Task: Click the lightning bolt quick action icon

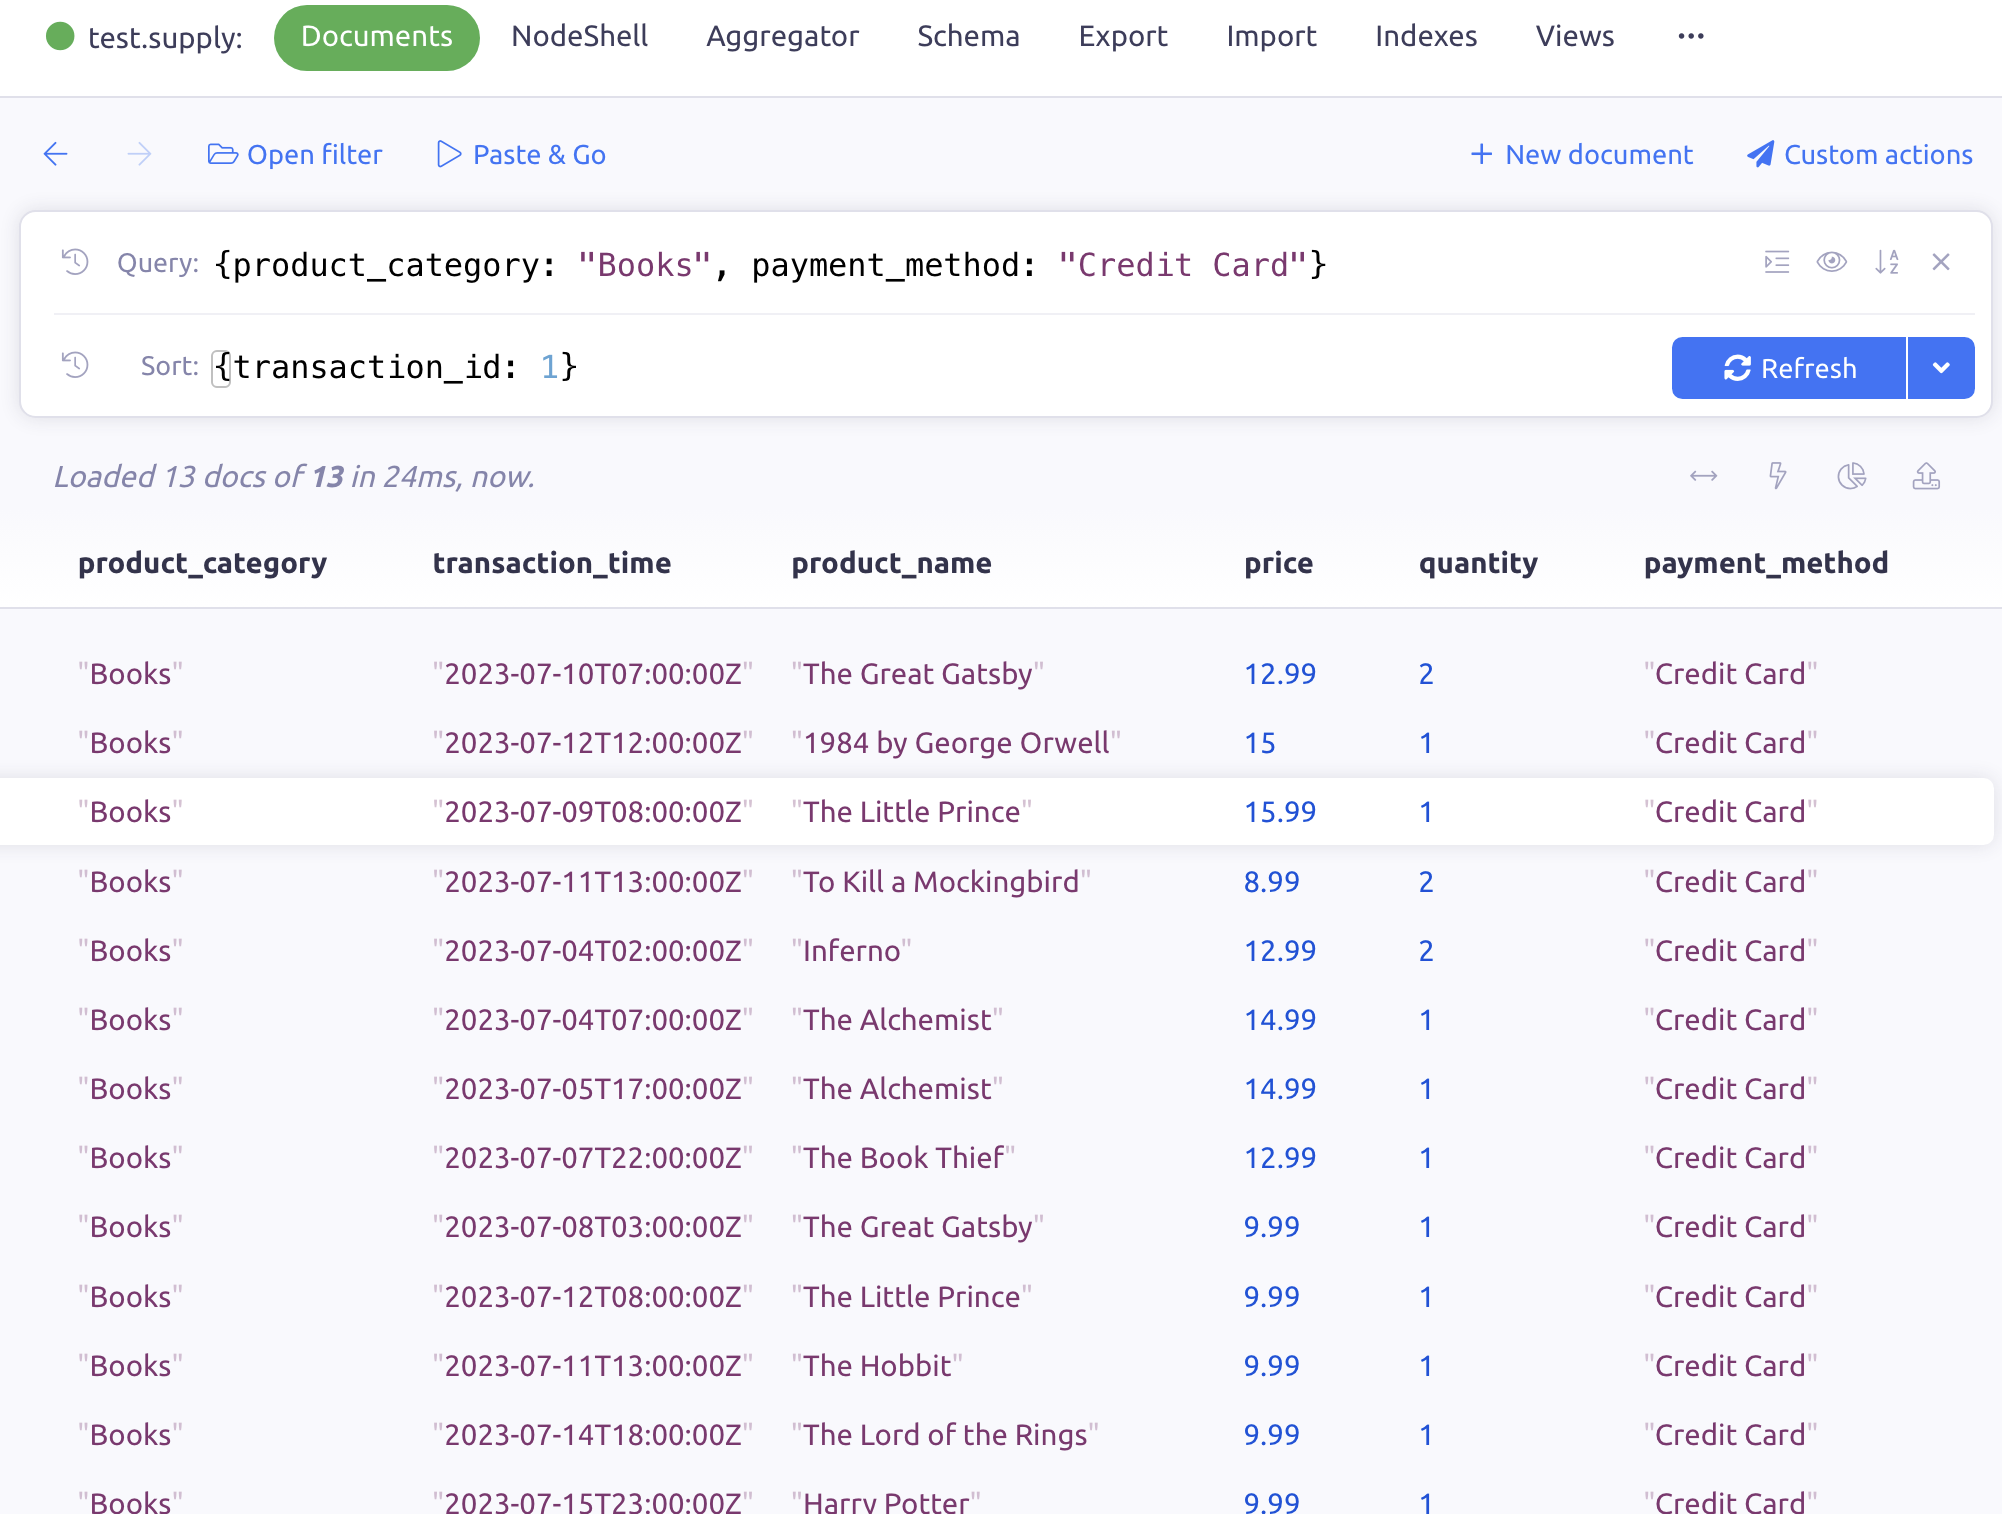Action: (x=1776, y=476)
